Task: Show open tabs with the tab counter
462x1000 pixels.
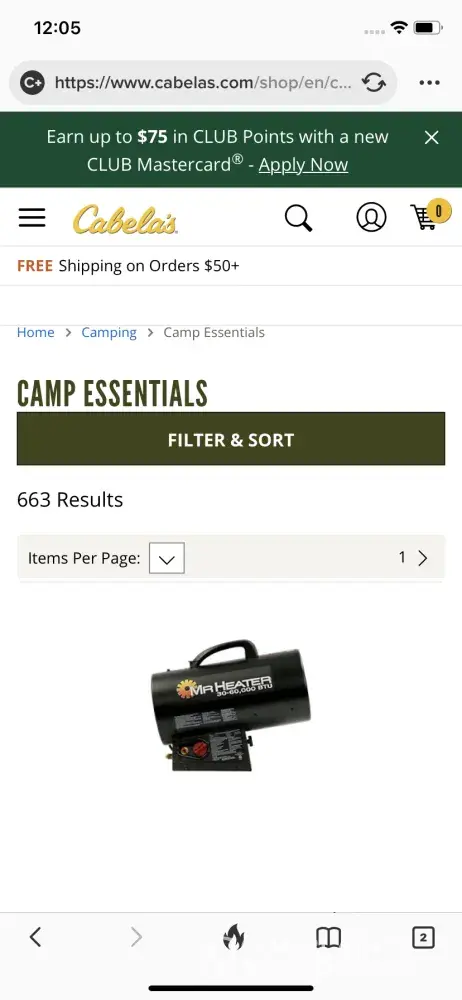Action: [423, 938]
